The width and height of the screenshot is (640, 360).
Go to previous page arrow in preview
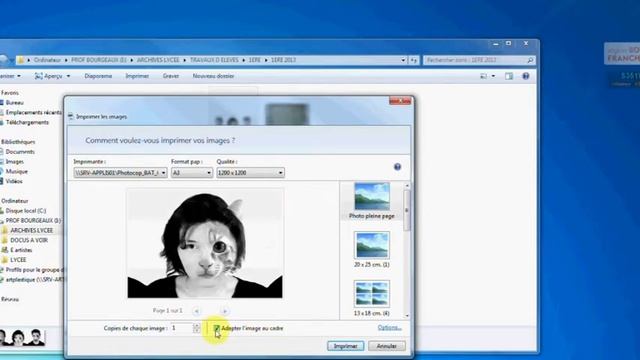tap(196, 311)
